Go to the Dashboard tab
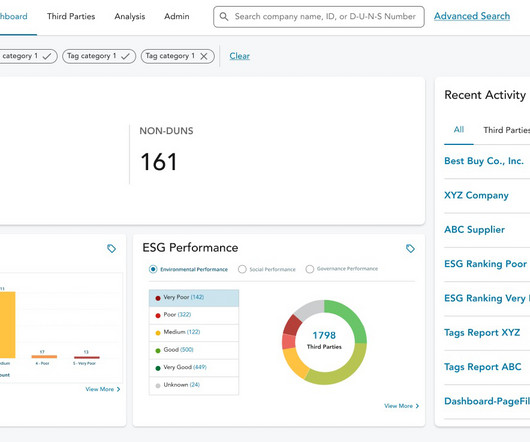This screenshot has width=530, height=442. 14,16
